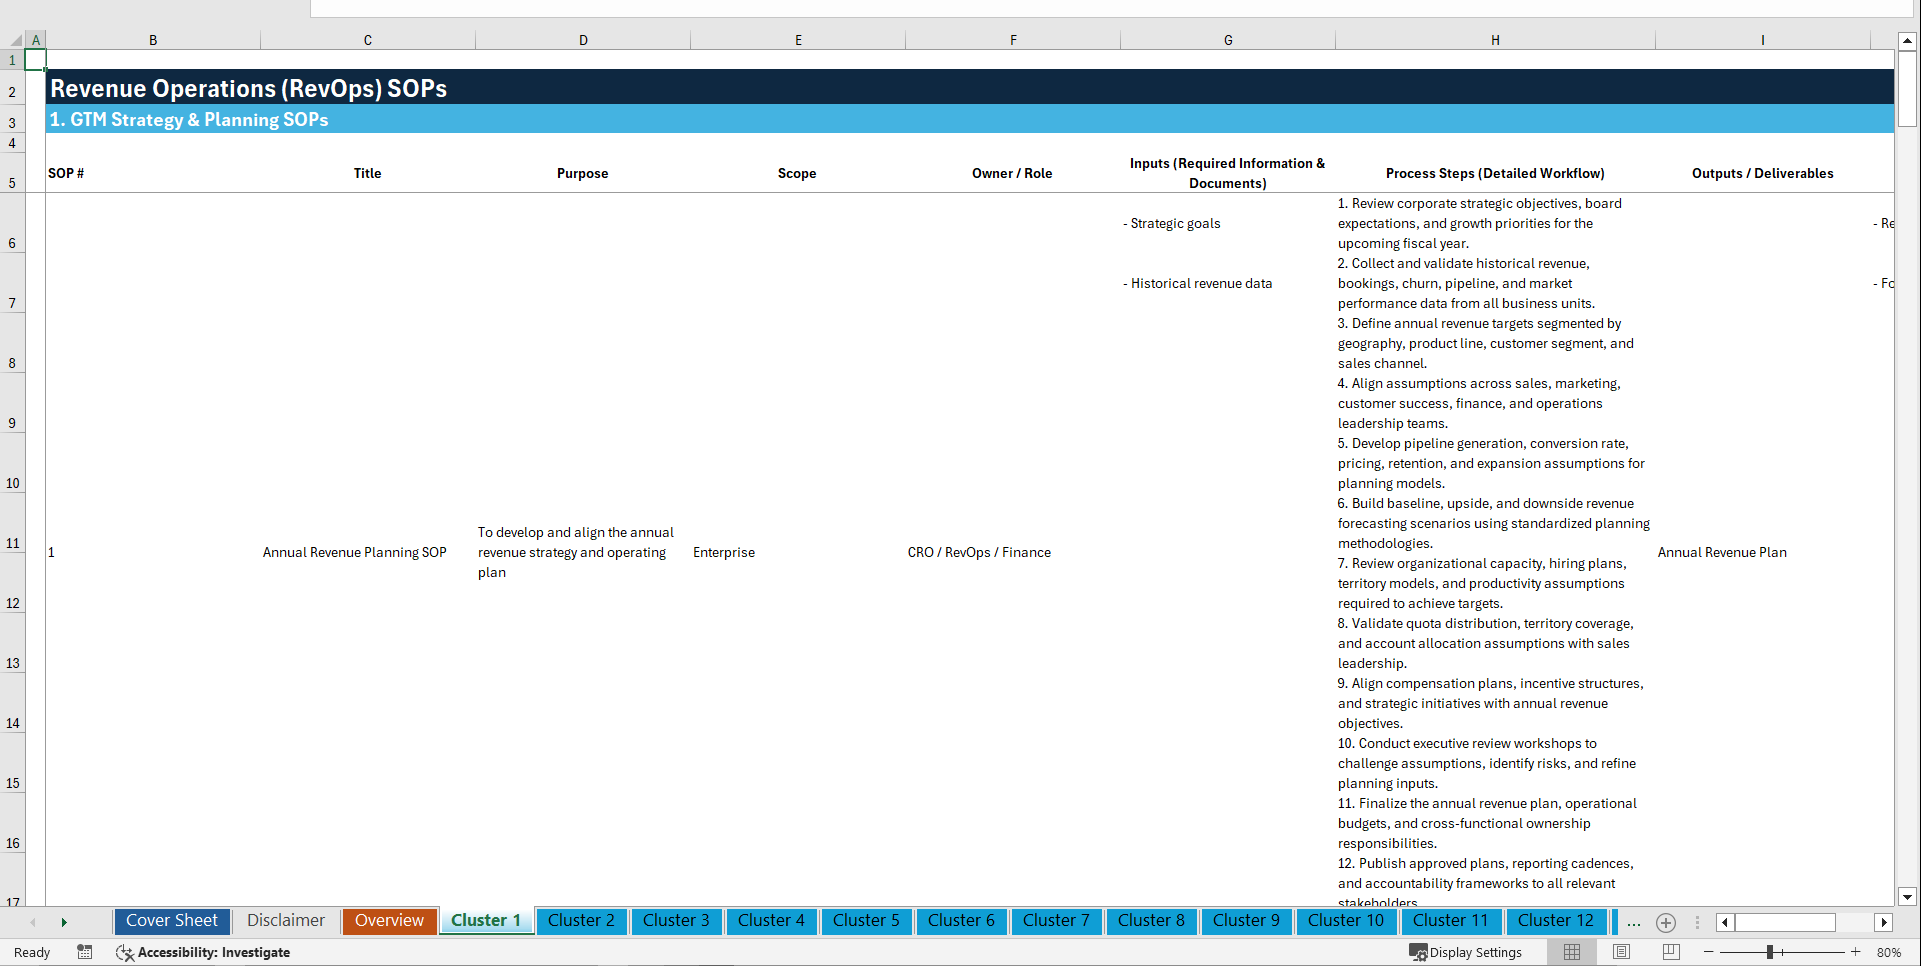Show more sheet tabs ellipsis
1921x966 pixels.
[1634, 922]
